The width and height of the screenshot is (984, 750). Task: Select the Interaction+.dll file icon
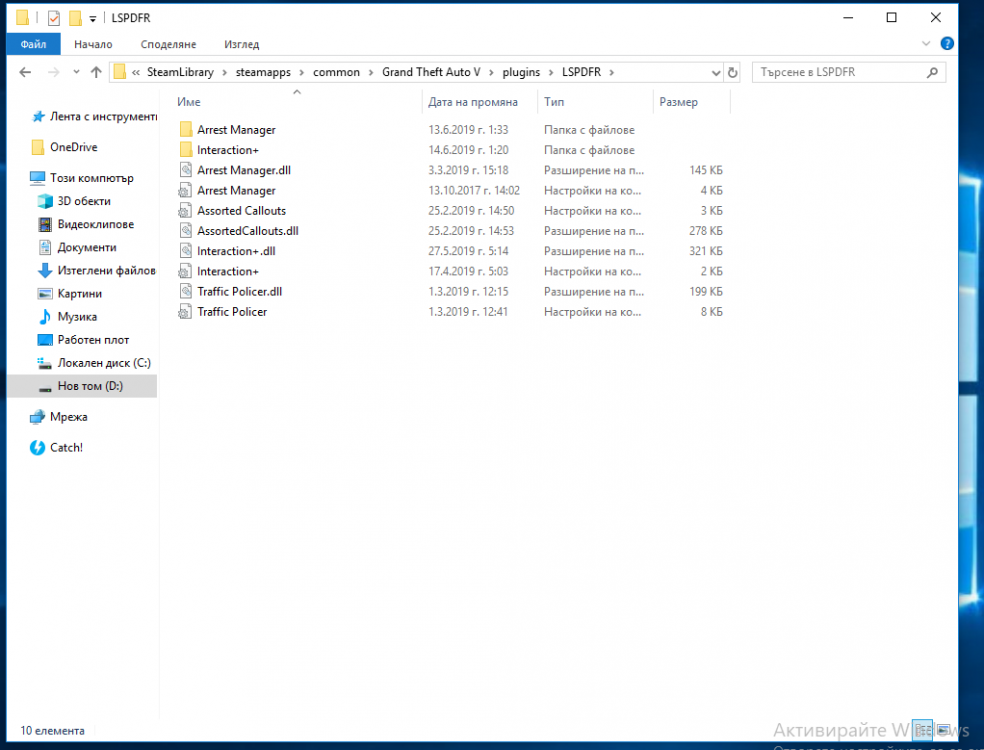(x=185, y=251)
